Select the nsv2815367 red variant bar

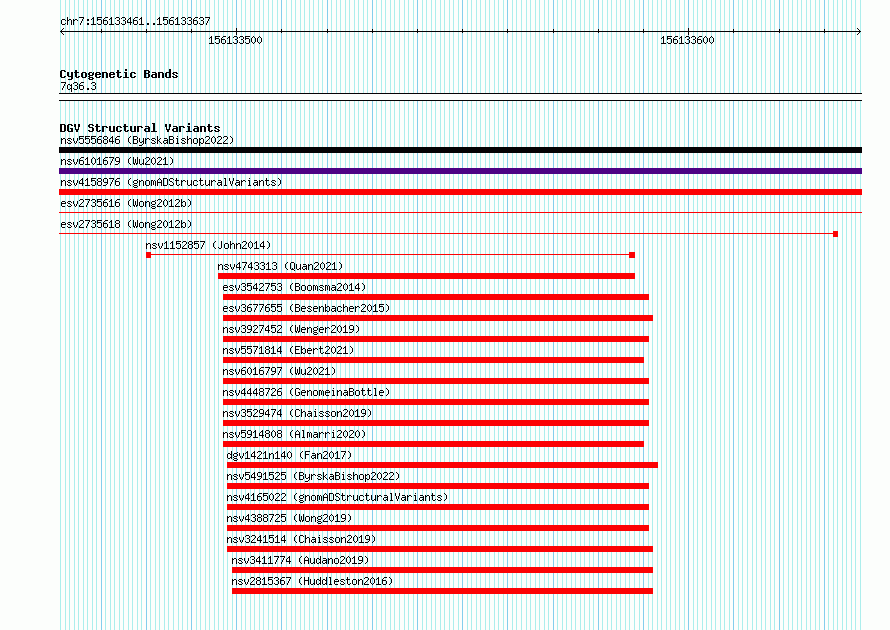[x=443, y=591]
